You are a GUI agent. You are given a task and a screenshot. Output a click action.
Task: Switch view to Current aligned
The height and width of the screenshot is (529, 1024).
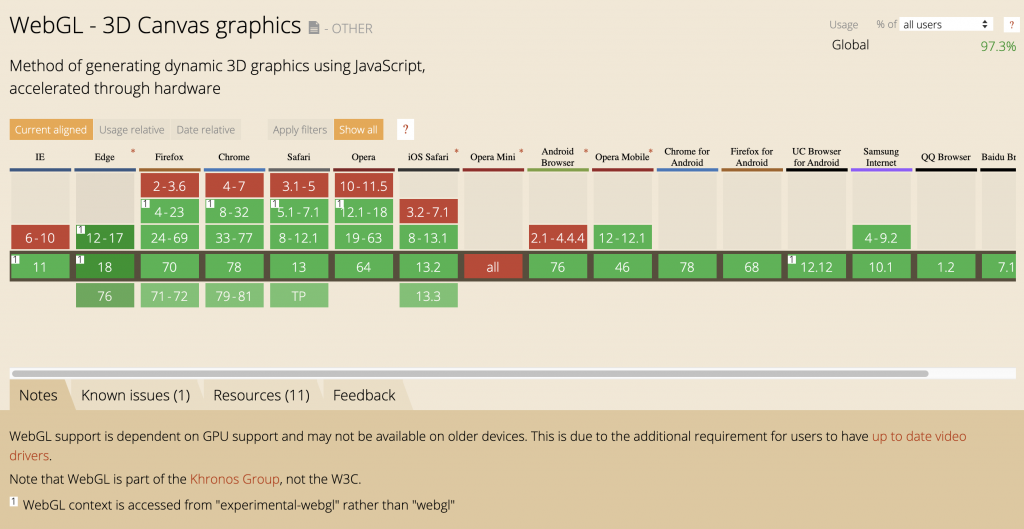[x=51, y=129]
